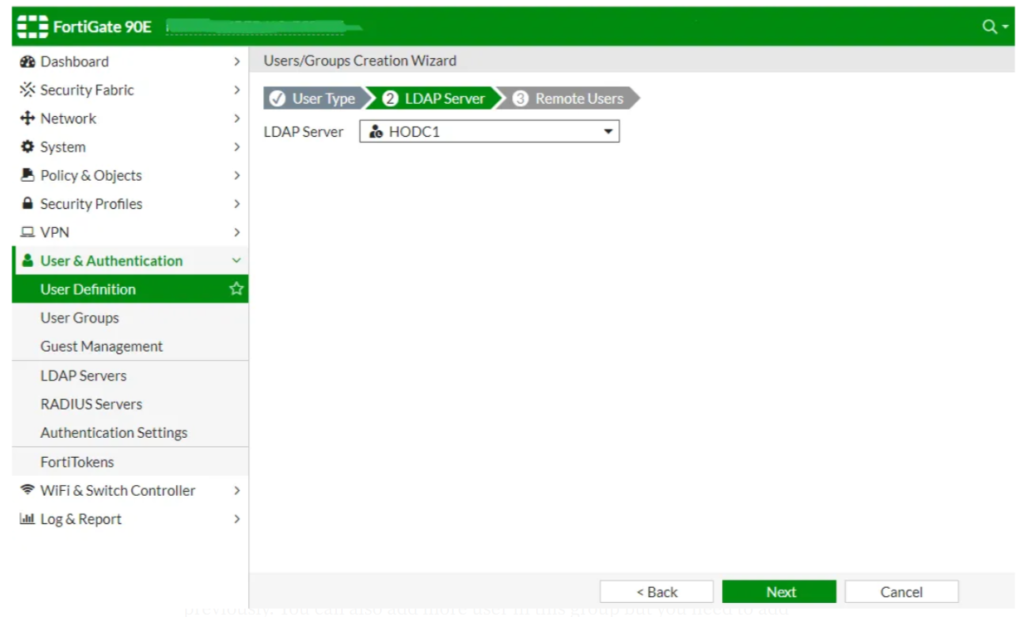This screenshot has height=617, width=1024.
Task: Expand the VPN menu chevron
Action: 236,232
